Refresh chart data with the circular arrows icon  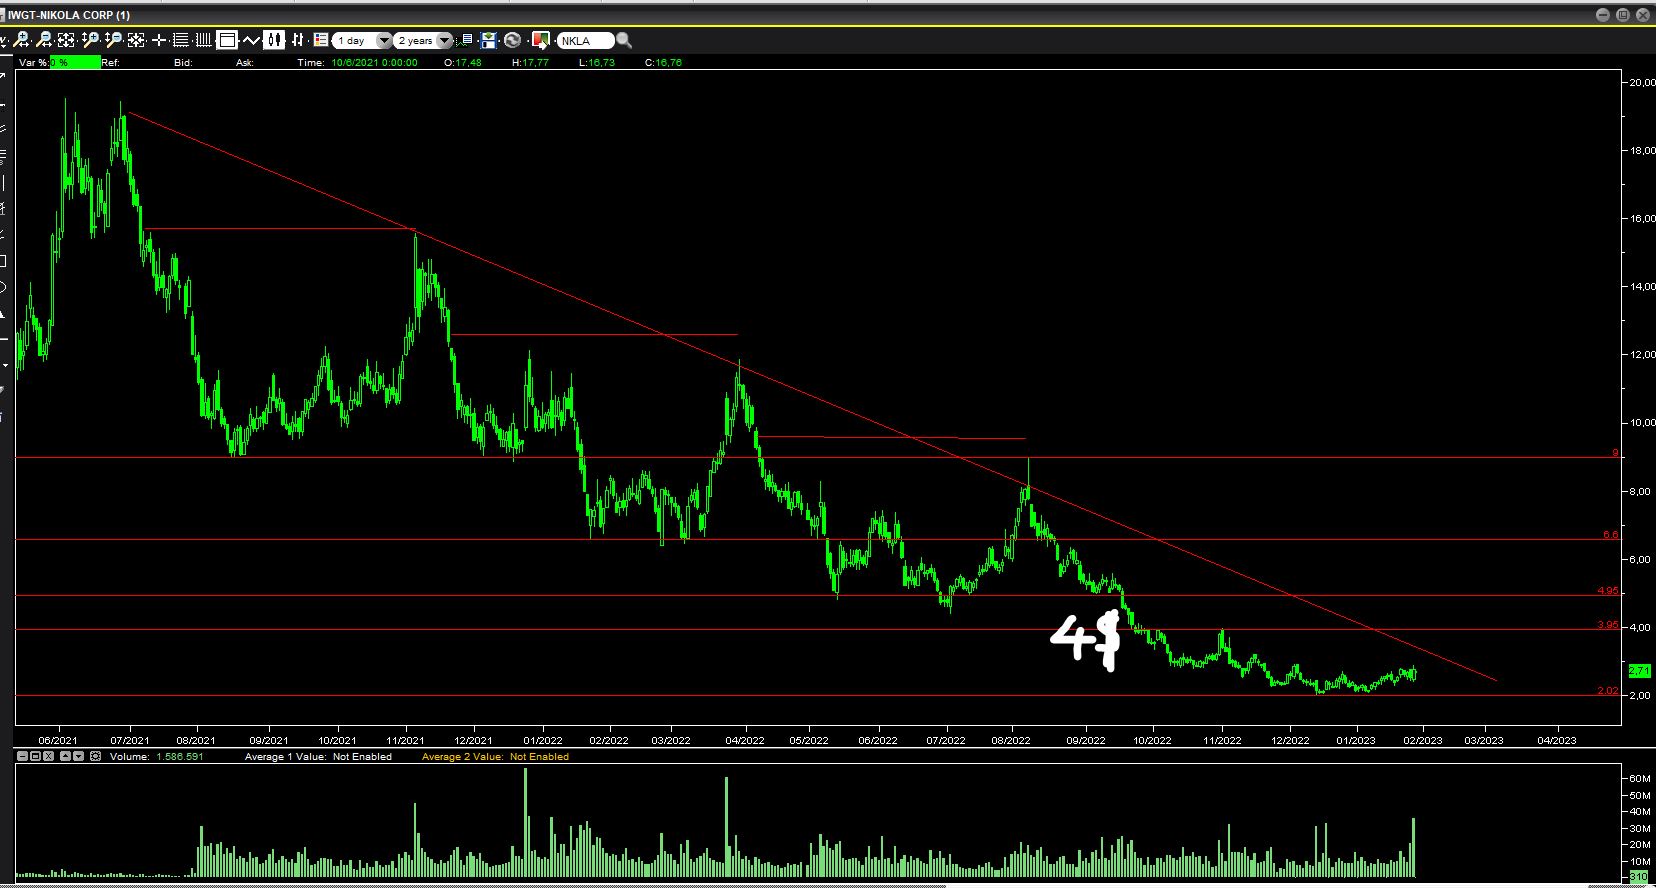(x=513, y=40)
